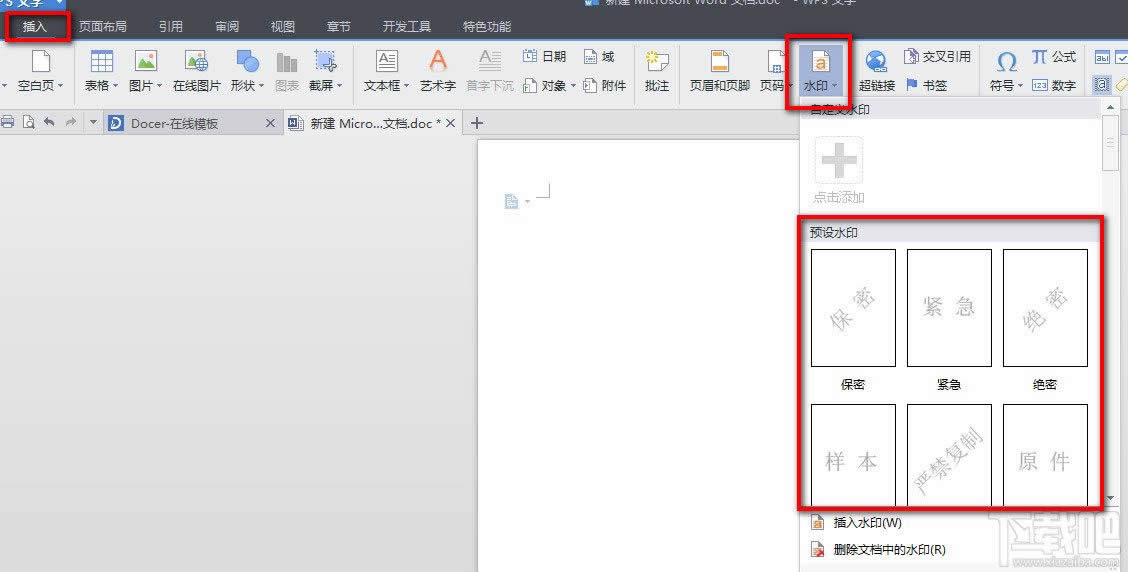Switch to the 页面布局 ribbon tab
This screenshot has height=572, width=1128.
coord(103,26)
